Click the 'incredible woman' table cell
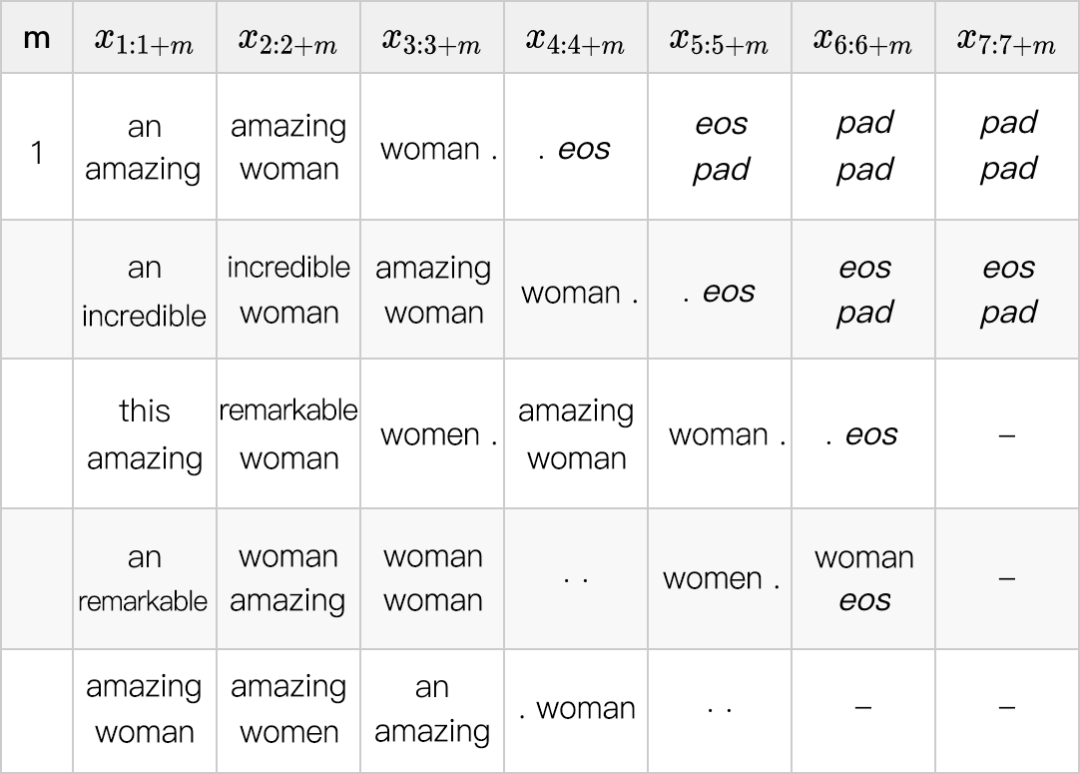Image resolution: width=1080 pixels, height=774 pixels. [288, 290]
